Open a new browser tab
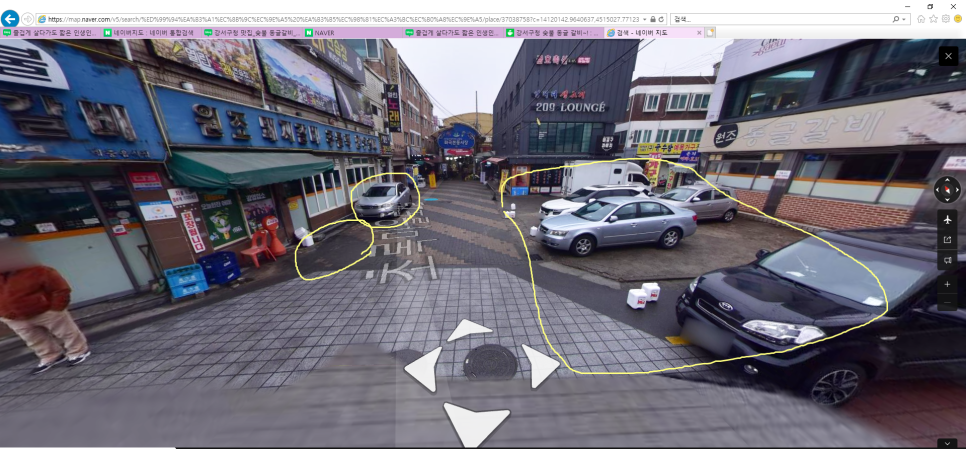Image resolution: width=966 pixels, height=449 pixels. 710,33
